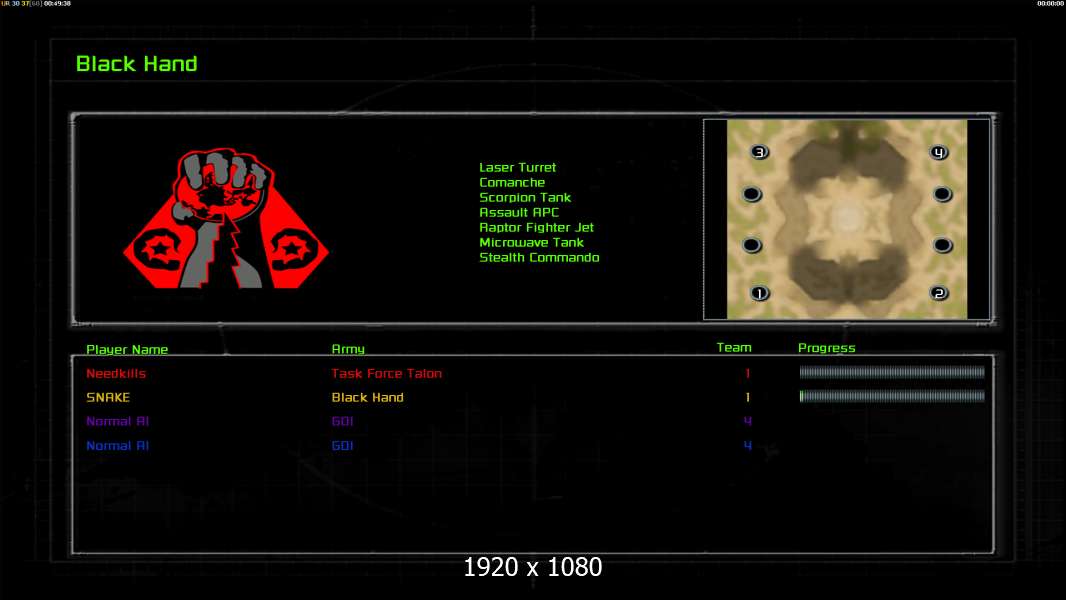Viewport: 1066px width, 600px height.
Task: Click SNAKE's loading progress bar
Action: [x=892, y=396]
